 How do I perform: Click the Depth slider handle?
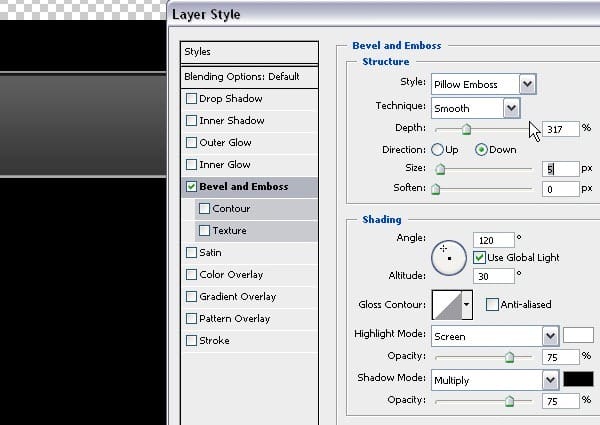tap(466, 129)
